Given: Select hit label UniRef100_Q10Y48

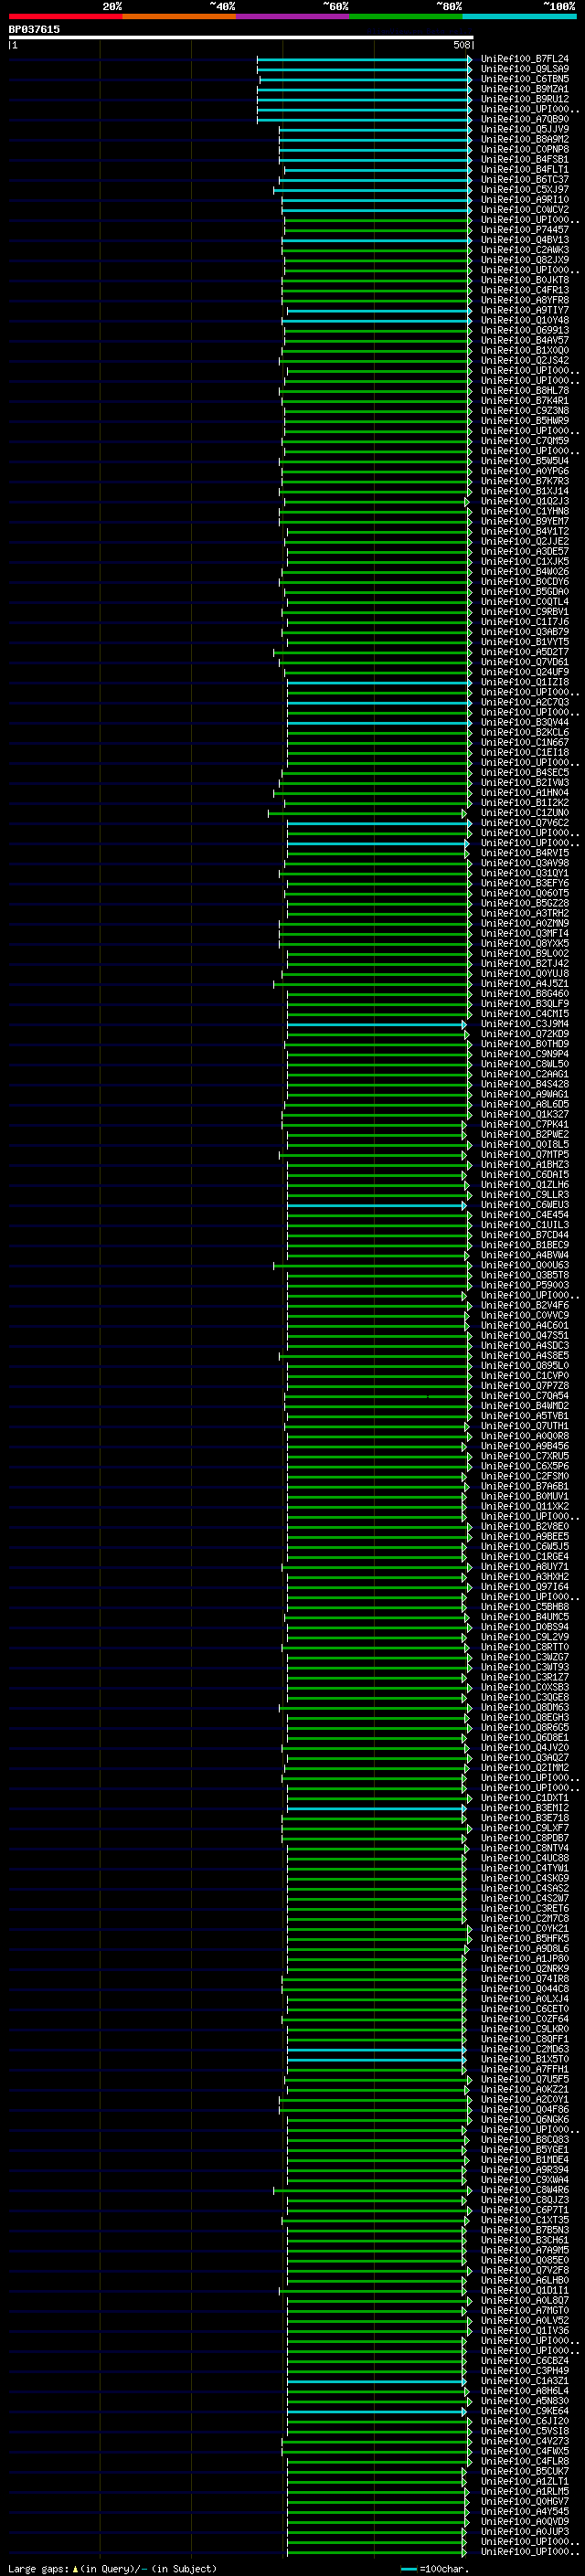Looking at the screenshot, I should (x=525, y=320).
